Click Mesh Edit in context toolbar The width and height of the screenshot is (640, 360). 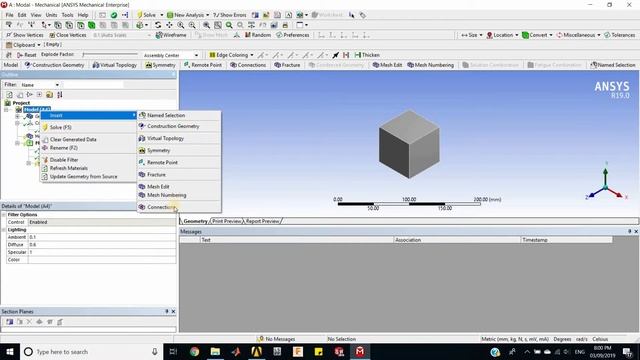pyautogui.click(x=387, y=65)
